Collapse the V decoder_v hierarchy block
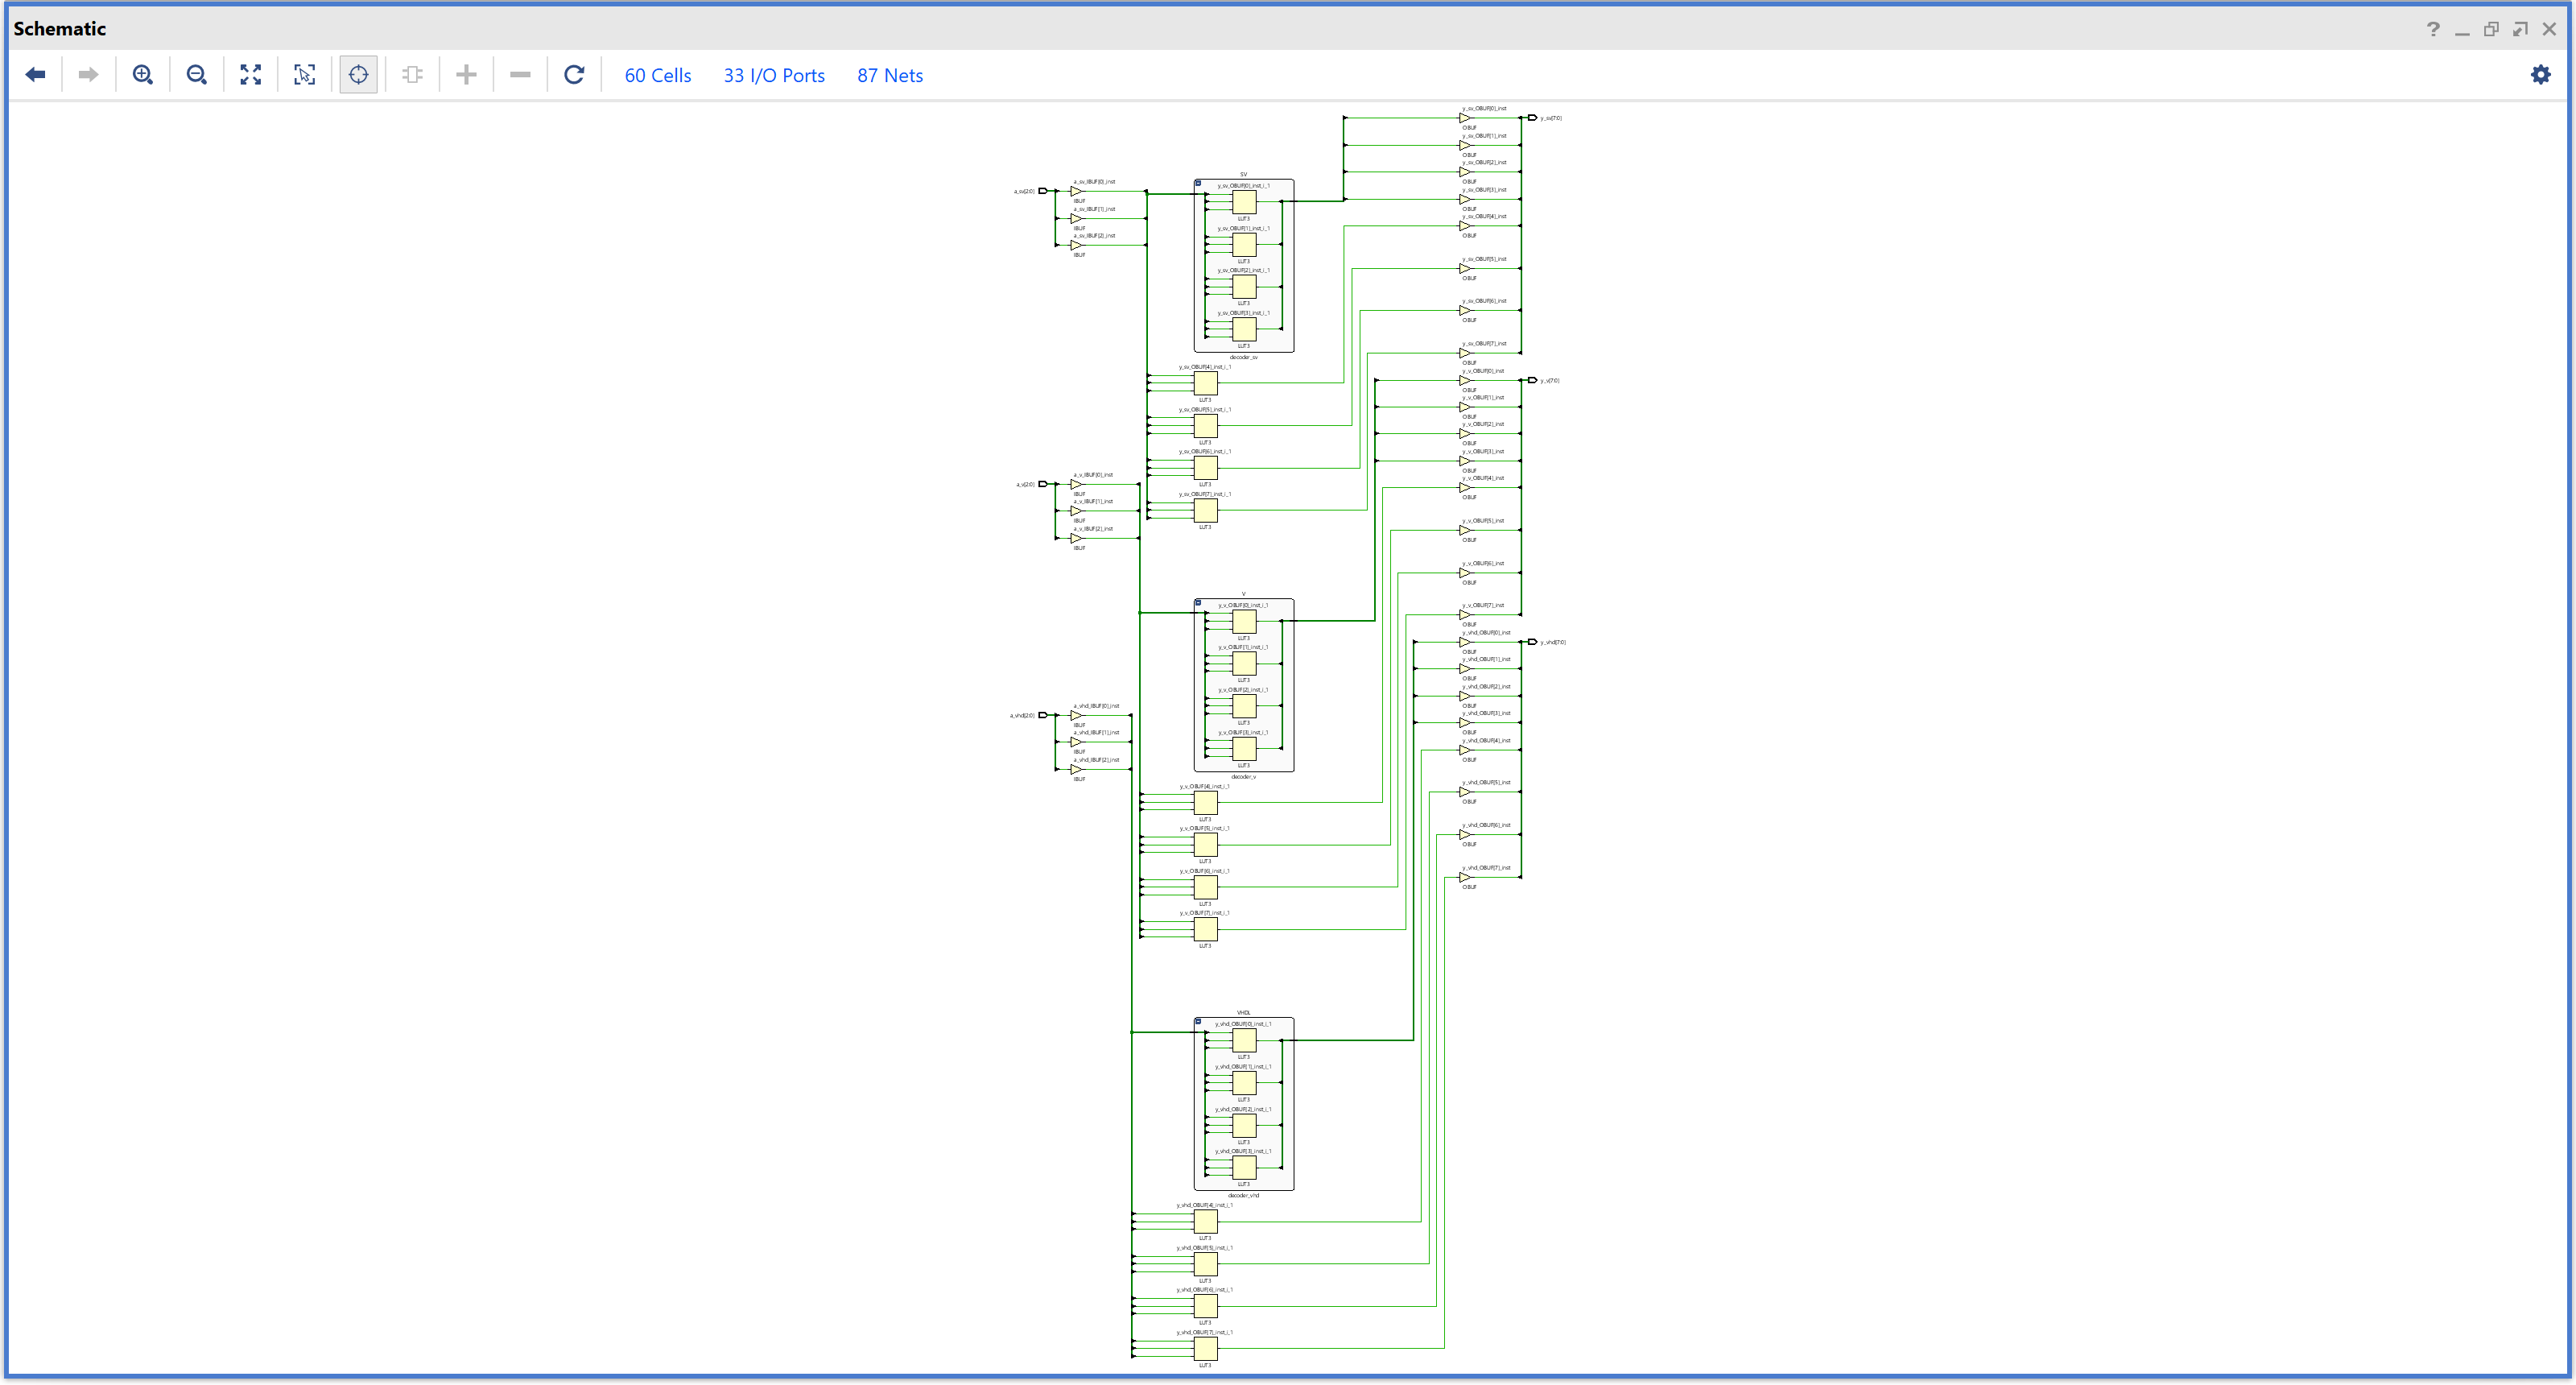The width and height of the screenshot is (2576, 1385). click(x=1198, y=603)
